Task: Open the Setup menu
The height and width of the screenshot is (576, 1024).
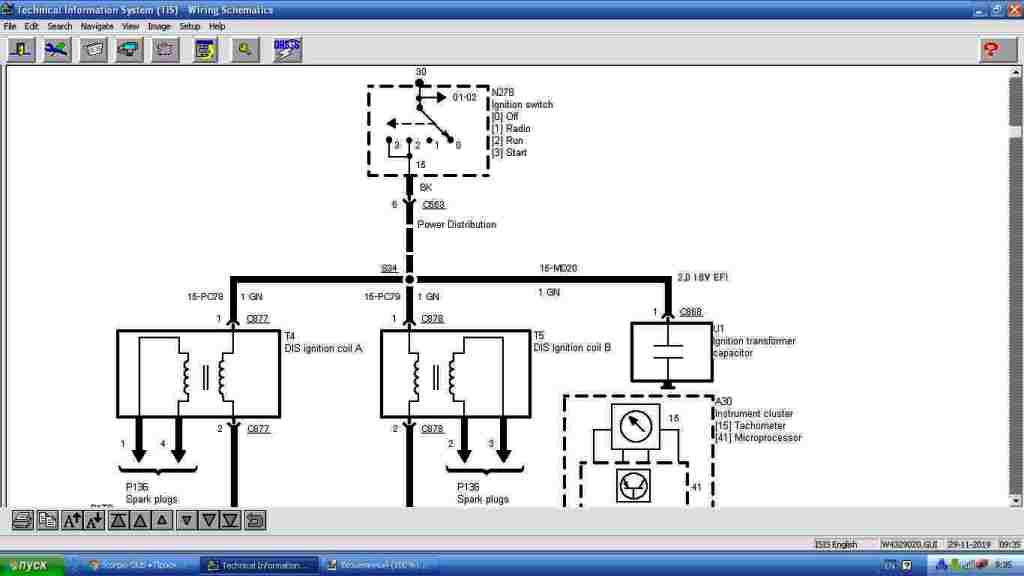Action: click(189, 27)
